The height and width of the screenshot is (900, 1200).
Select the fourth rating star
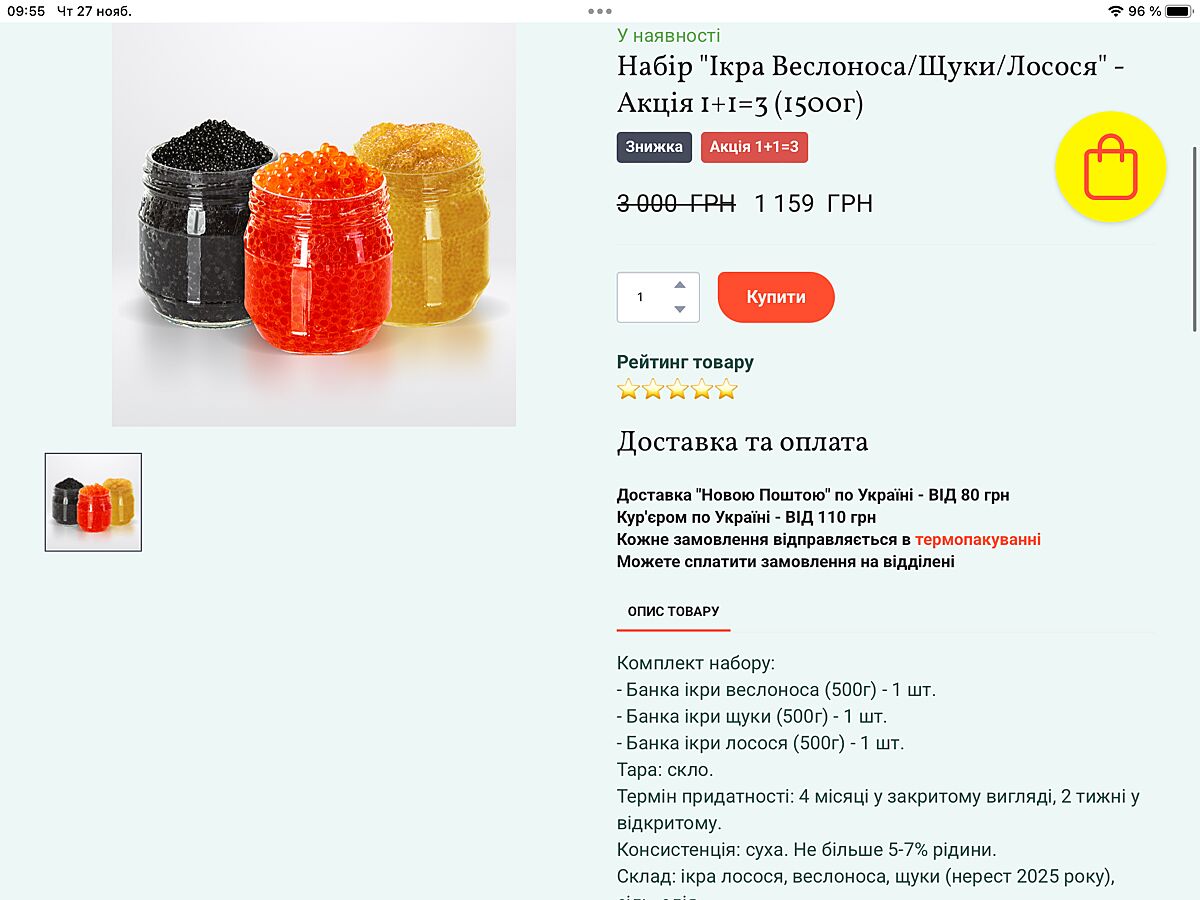point(701,390)
